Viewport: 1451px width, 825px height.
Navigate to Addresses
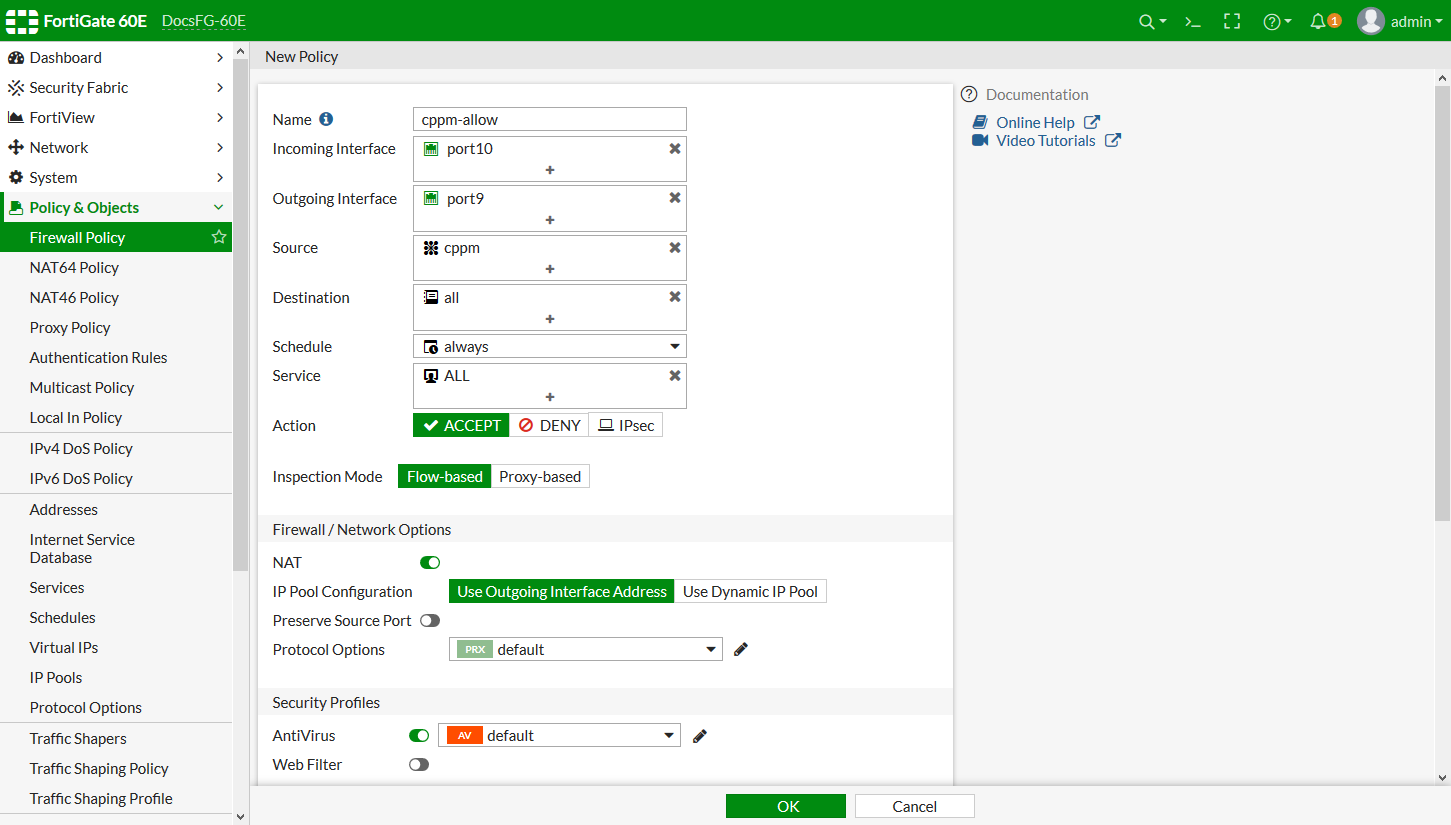(64, 509)
